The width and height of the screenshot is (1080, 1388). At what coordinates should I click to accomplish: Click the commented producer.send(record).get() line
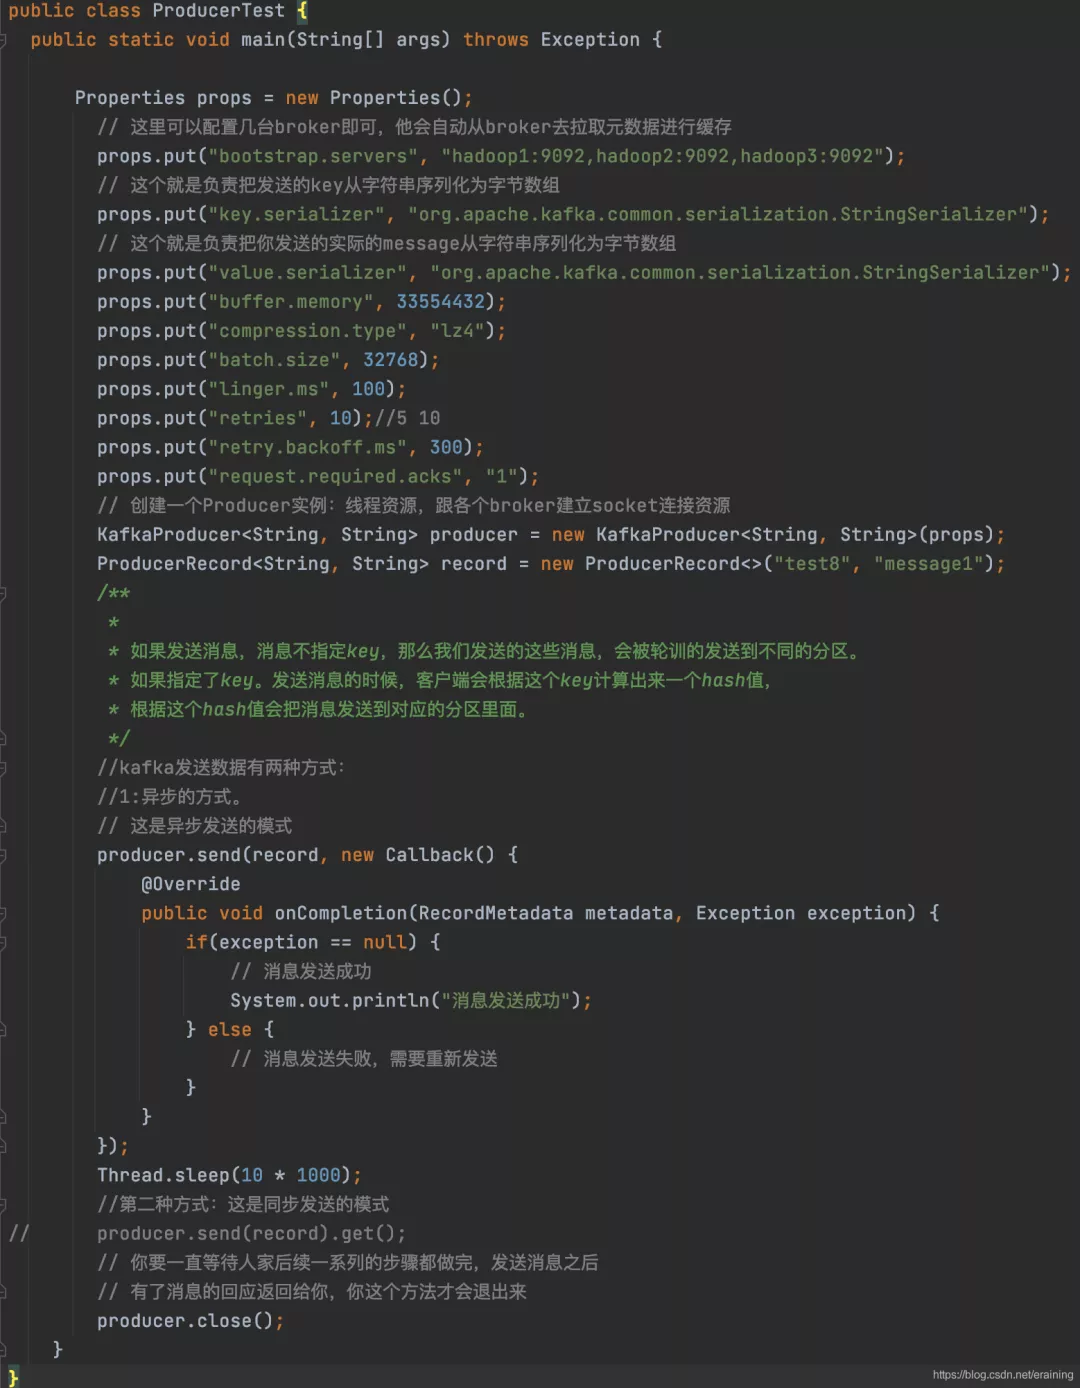[252, 1234]
